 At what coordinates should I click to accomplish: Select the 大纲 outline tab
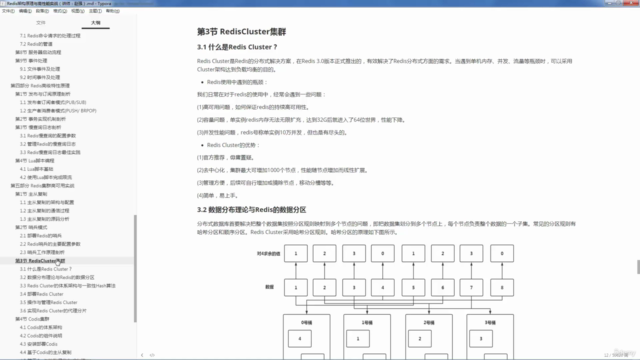tap(96, 23)
